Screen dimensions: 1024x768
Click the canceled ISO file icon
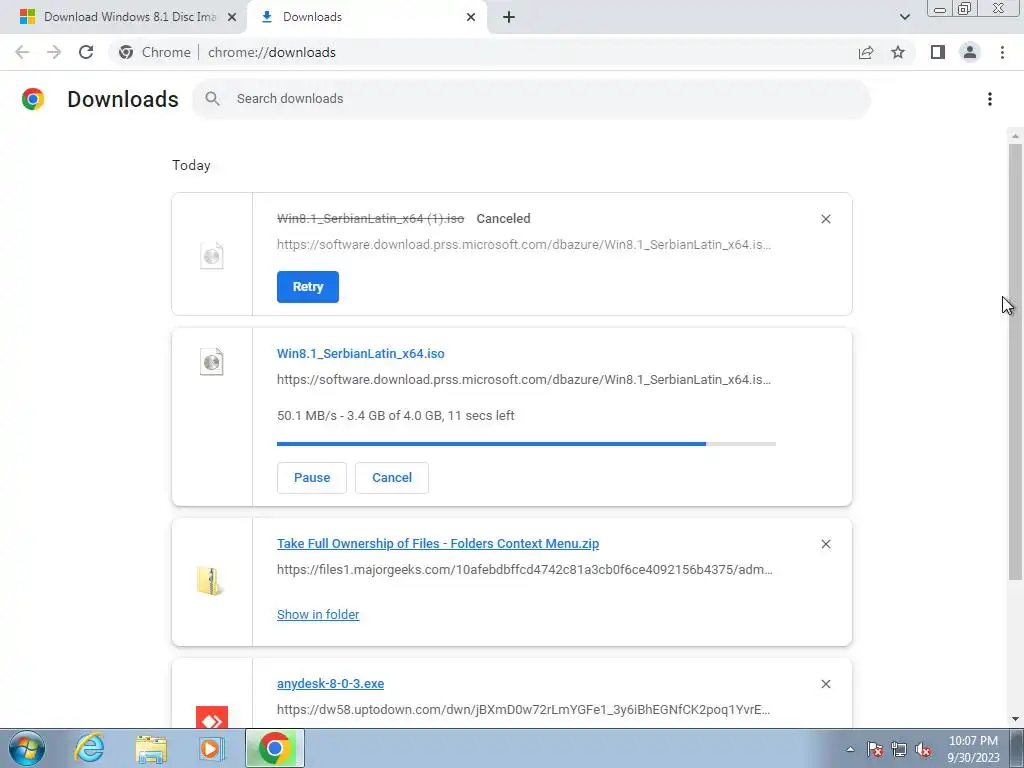(212, 255)
